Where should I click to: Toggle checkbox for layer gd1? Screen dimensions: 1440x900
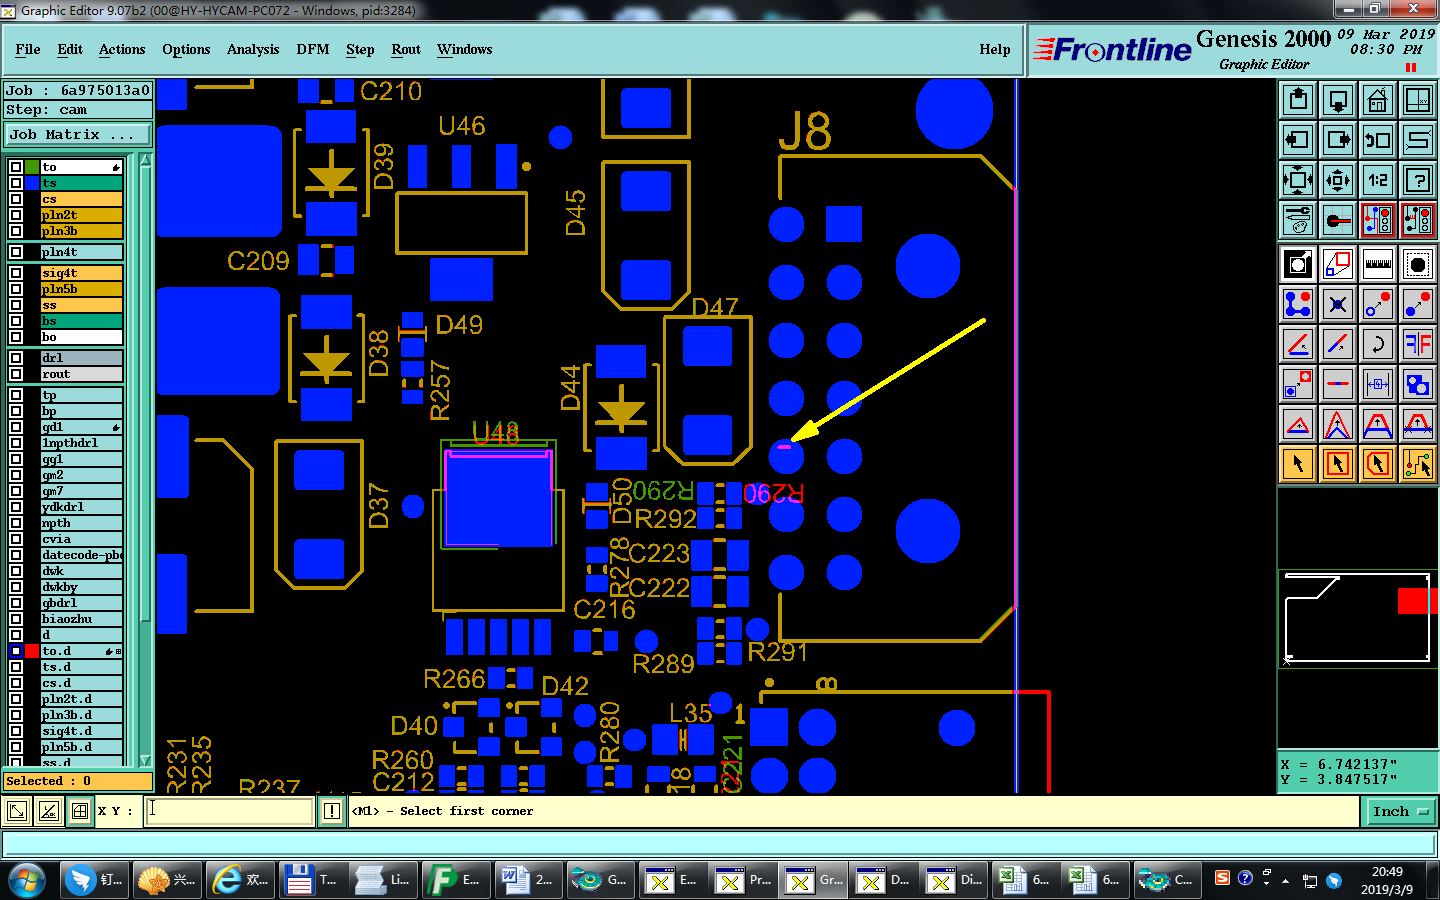(x=16, y=427)
